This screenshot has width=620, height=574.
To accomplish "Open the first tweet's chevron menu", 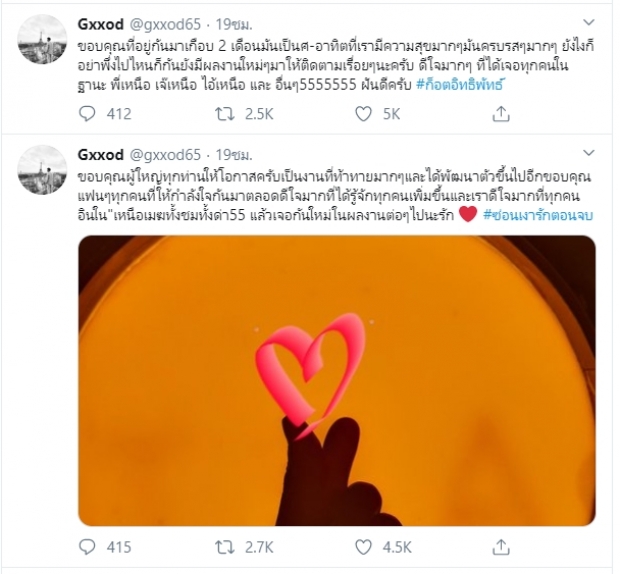I will click(x=589, y=23).
